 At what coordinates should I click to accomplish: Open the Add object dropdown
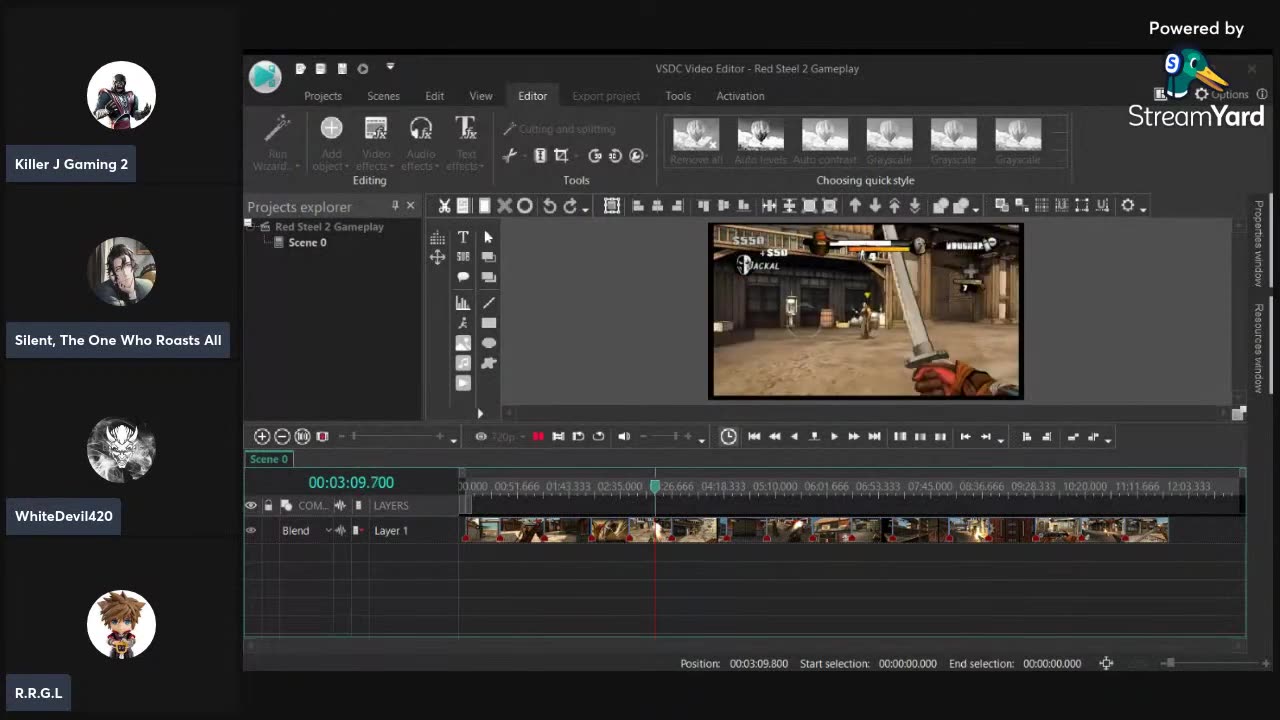[331, 143]
